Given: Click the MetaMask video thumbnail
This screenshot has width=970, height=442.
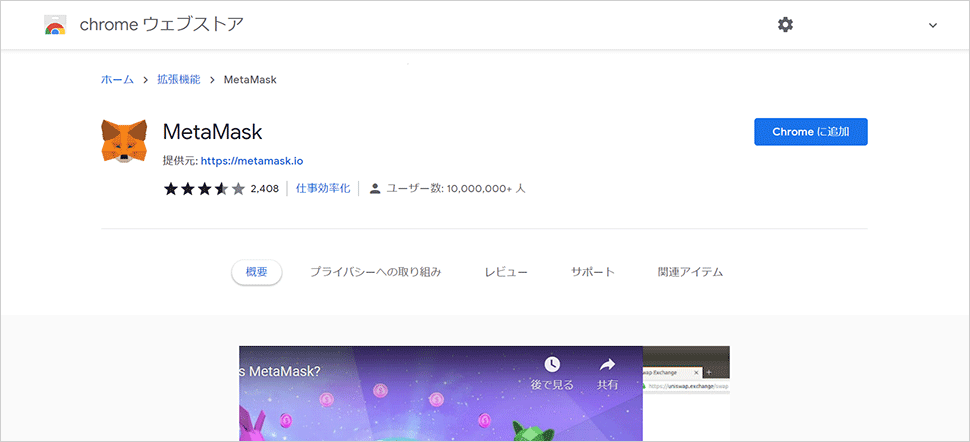Looking at the screenshot, I should pos(441,394).
